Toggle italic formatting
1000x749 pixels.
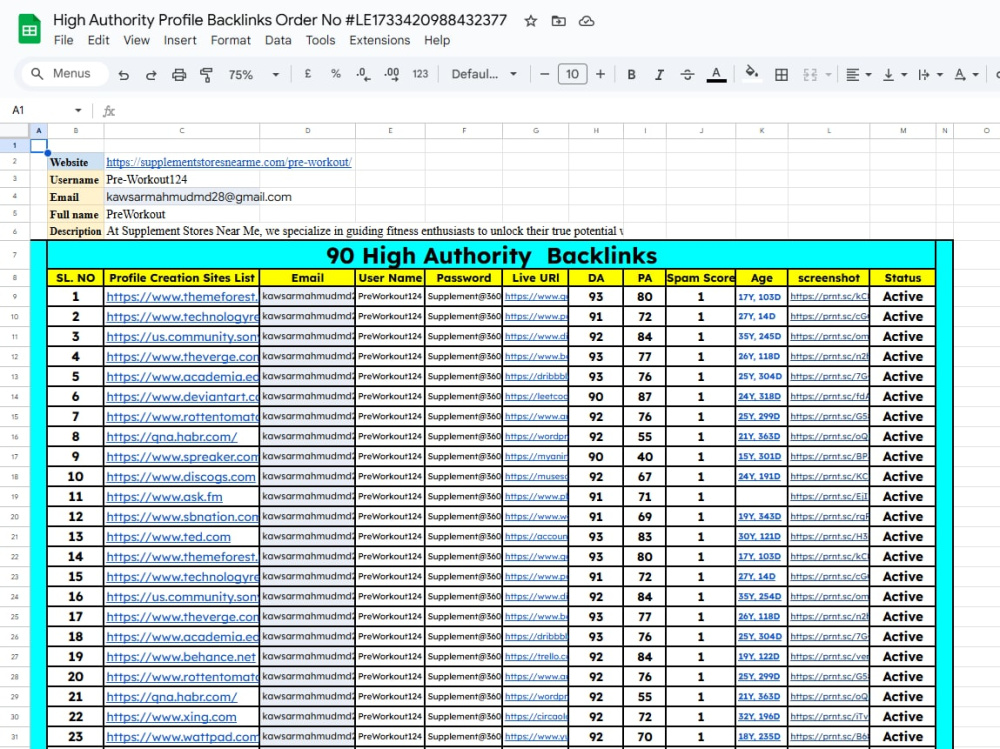pos(659,75)
